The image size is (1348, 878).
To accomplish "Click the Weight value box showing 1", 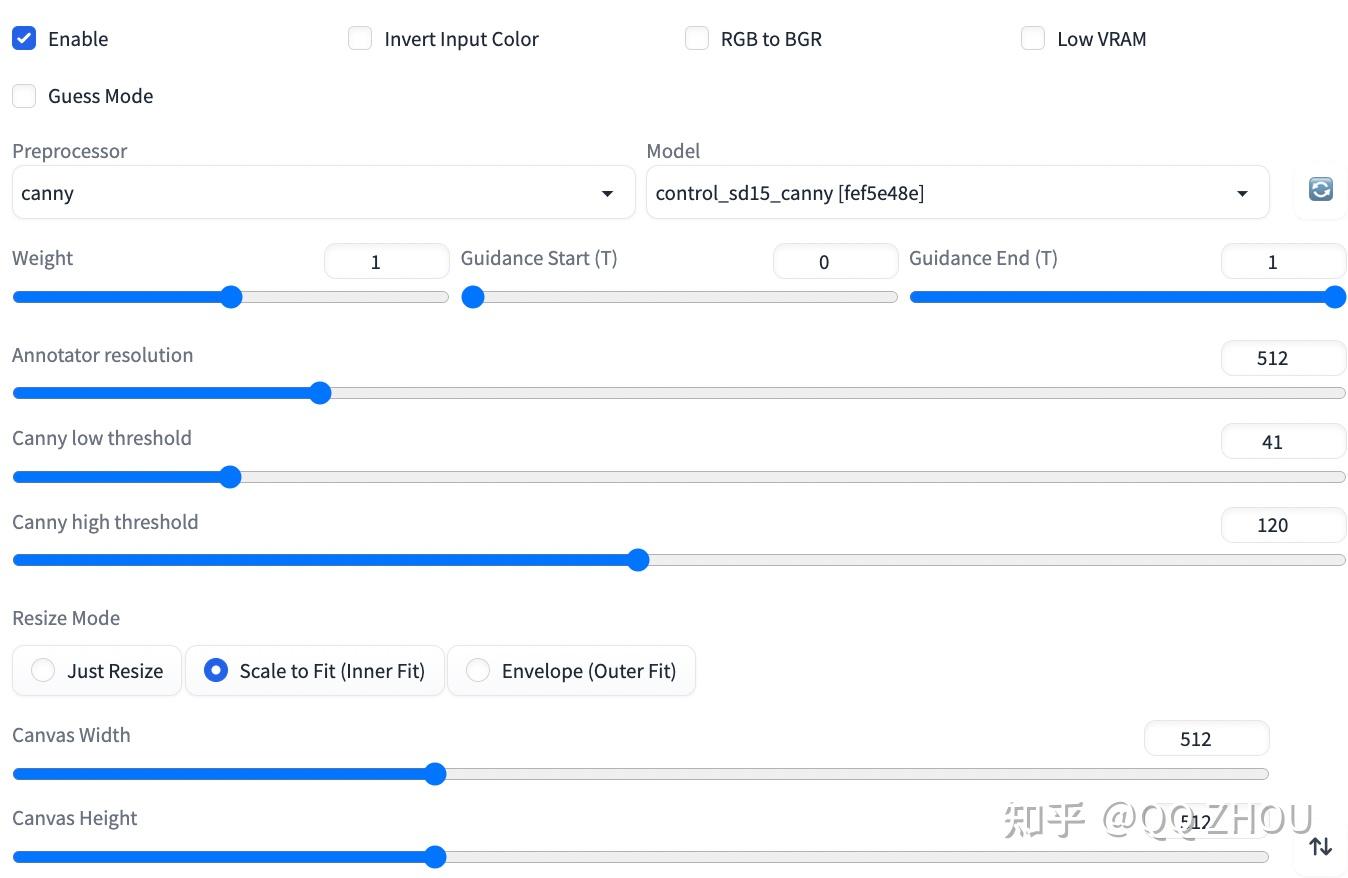I will pos(386,261).
